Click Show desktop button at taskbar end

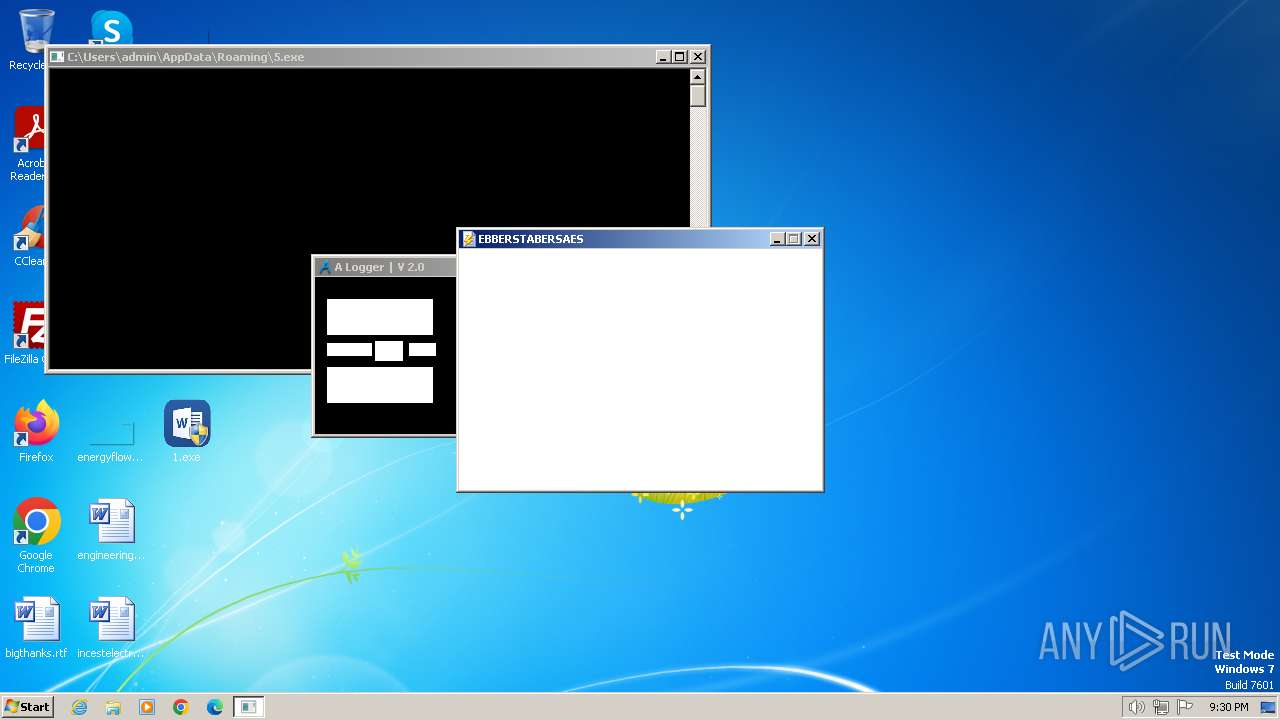click(x=1268, y=707)
